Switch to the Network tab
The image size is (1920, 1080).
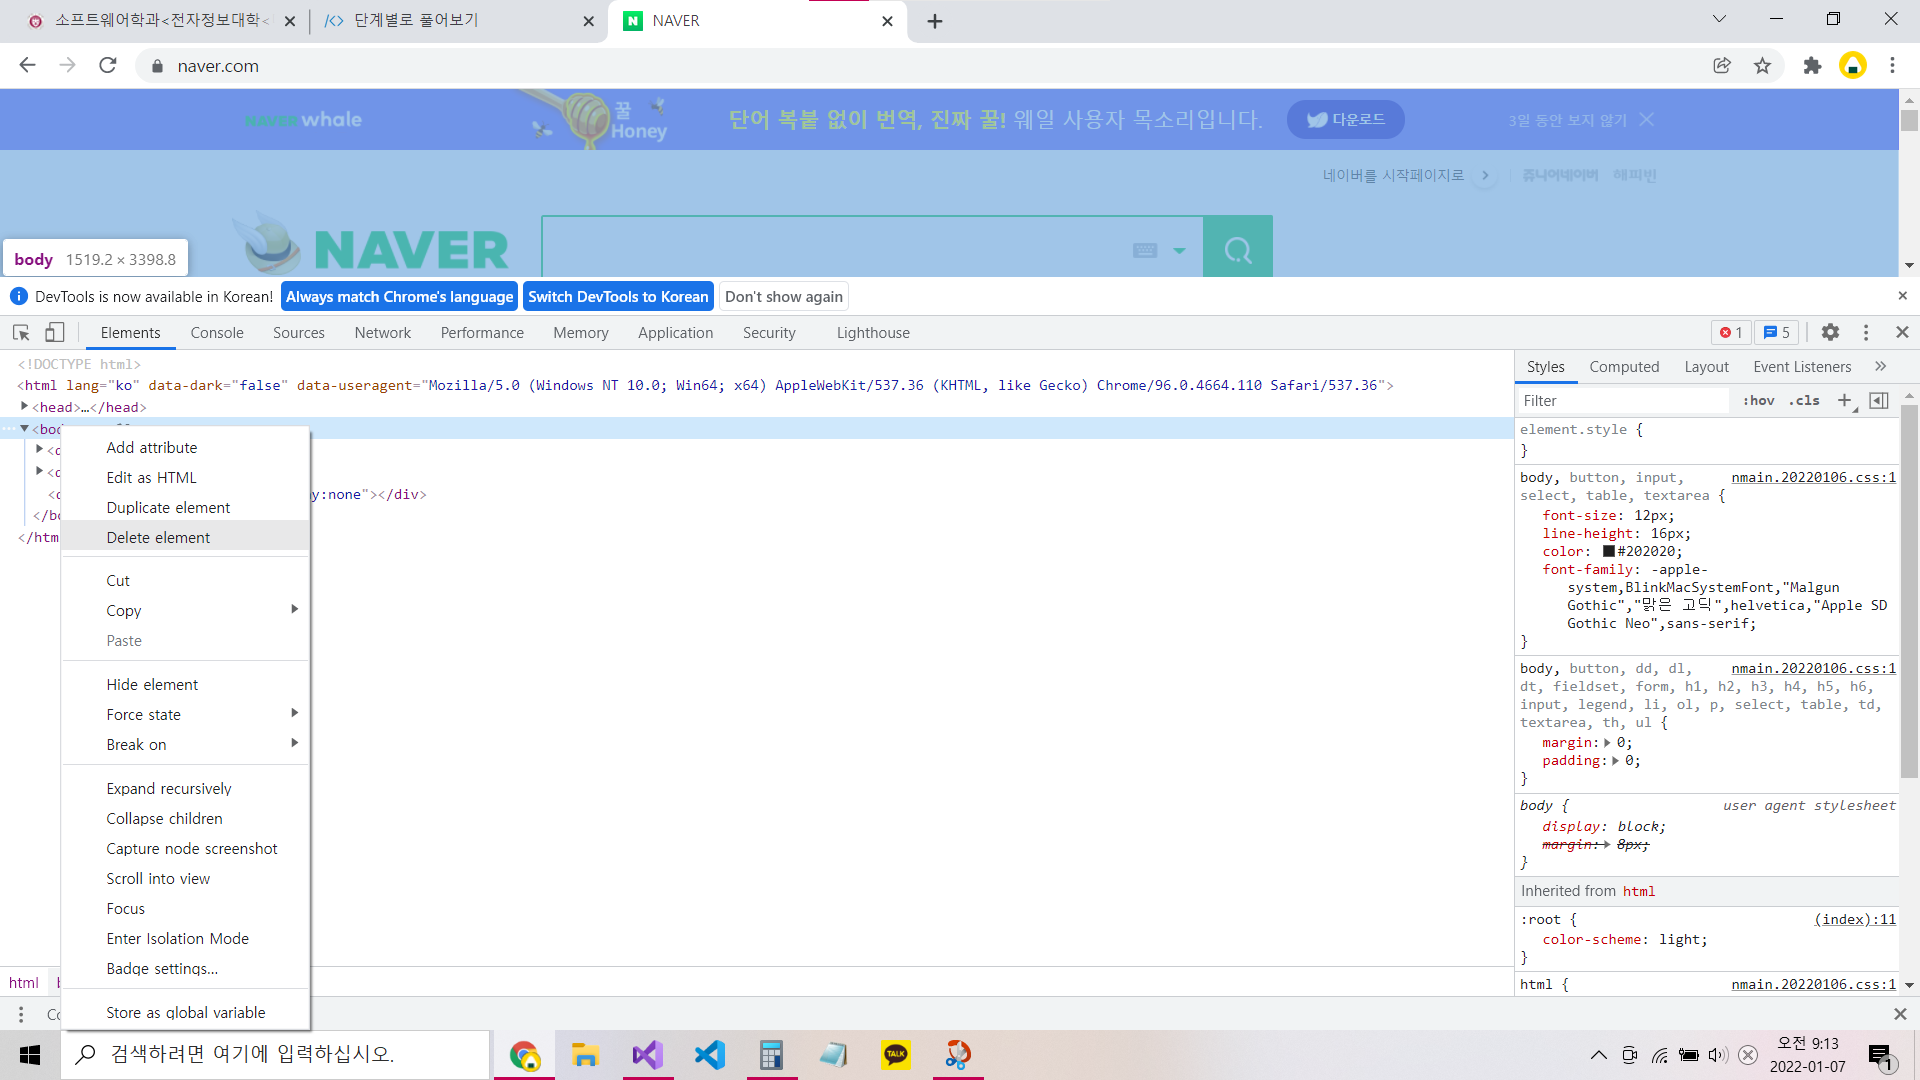coord(382,333)
